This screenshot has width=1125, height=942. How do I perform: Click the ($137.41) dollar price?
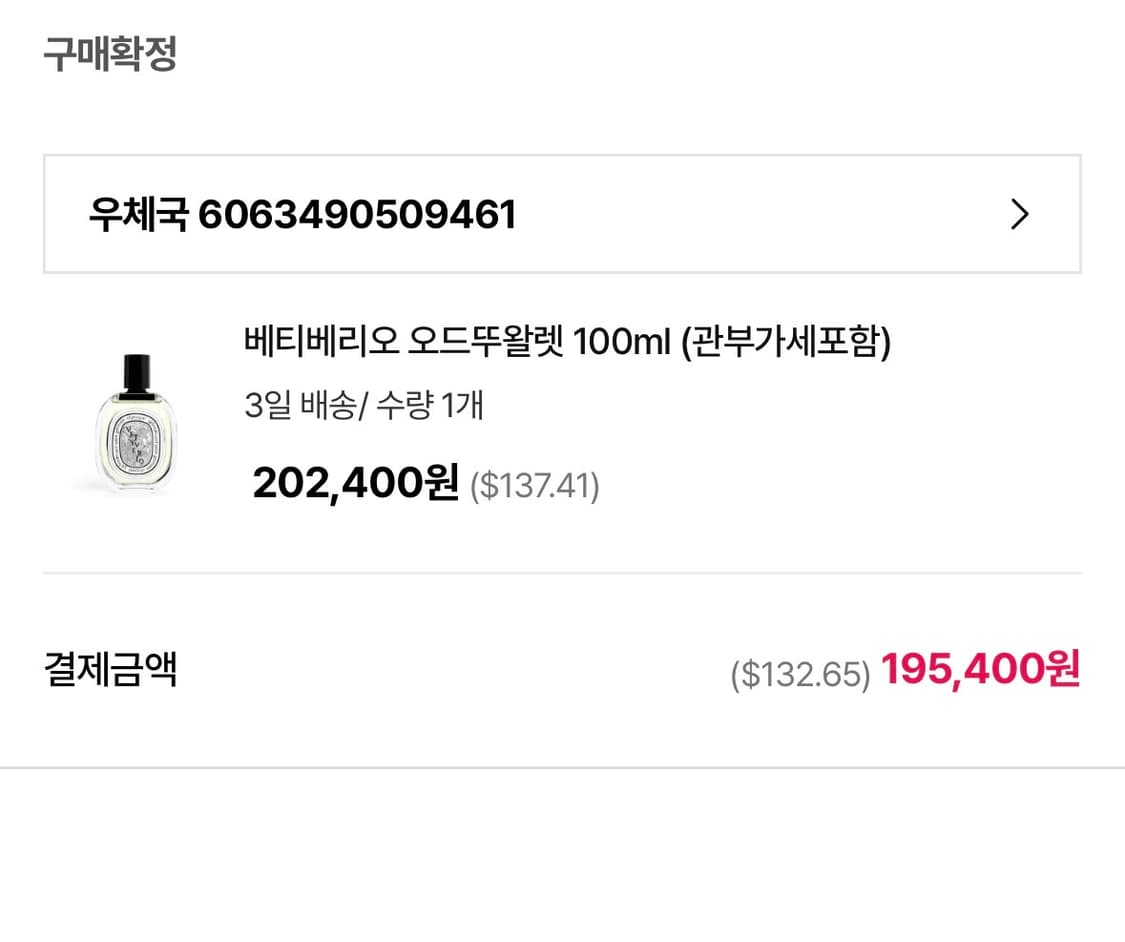(535, 486)
